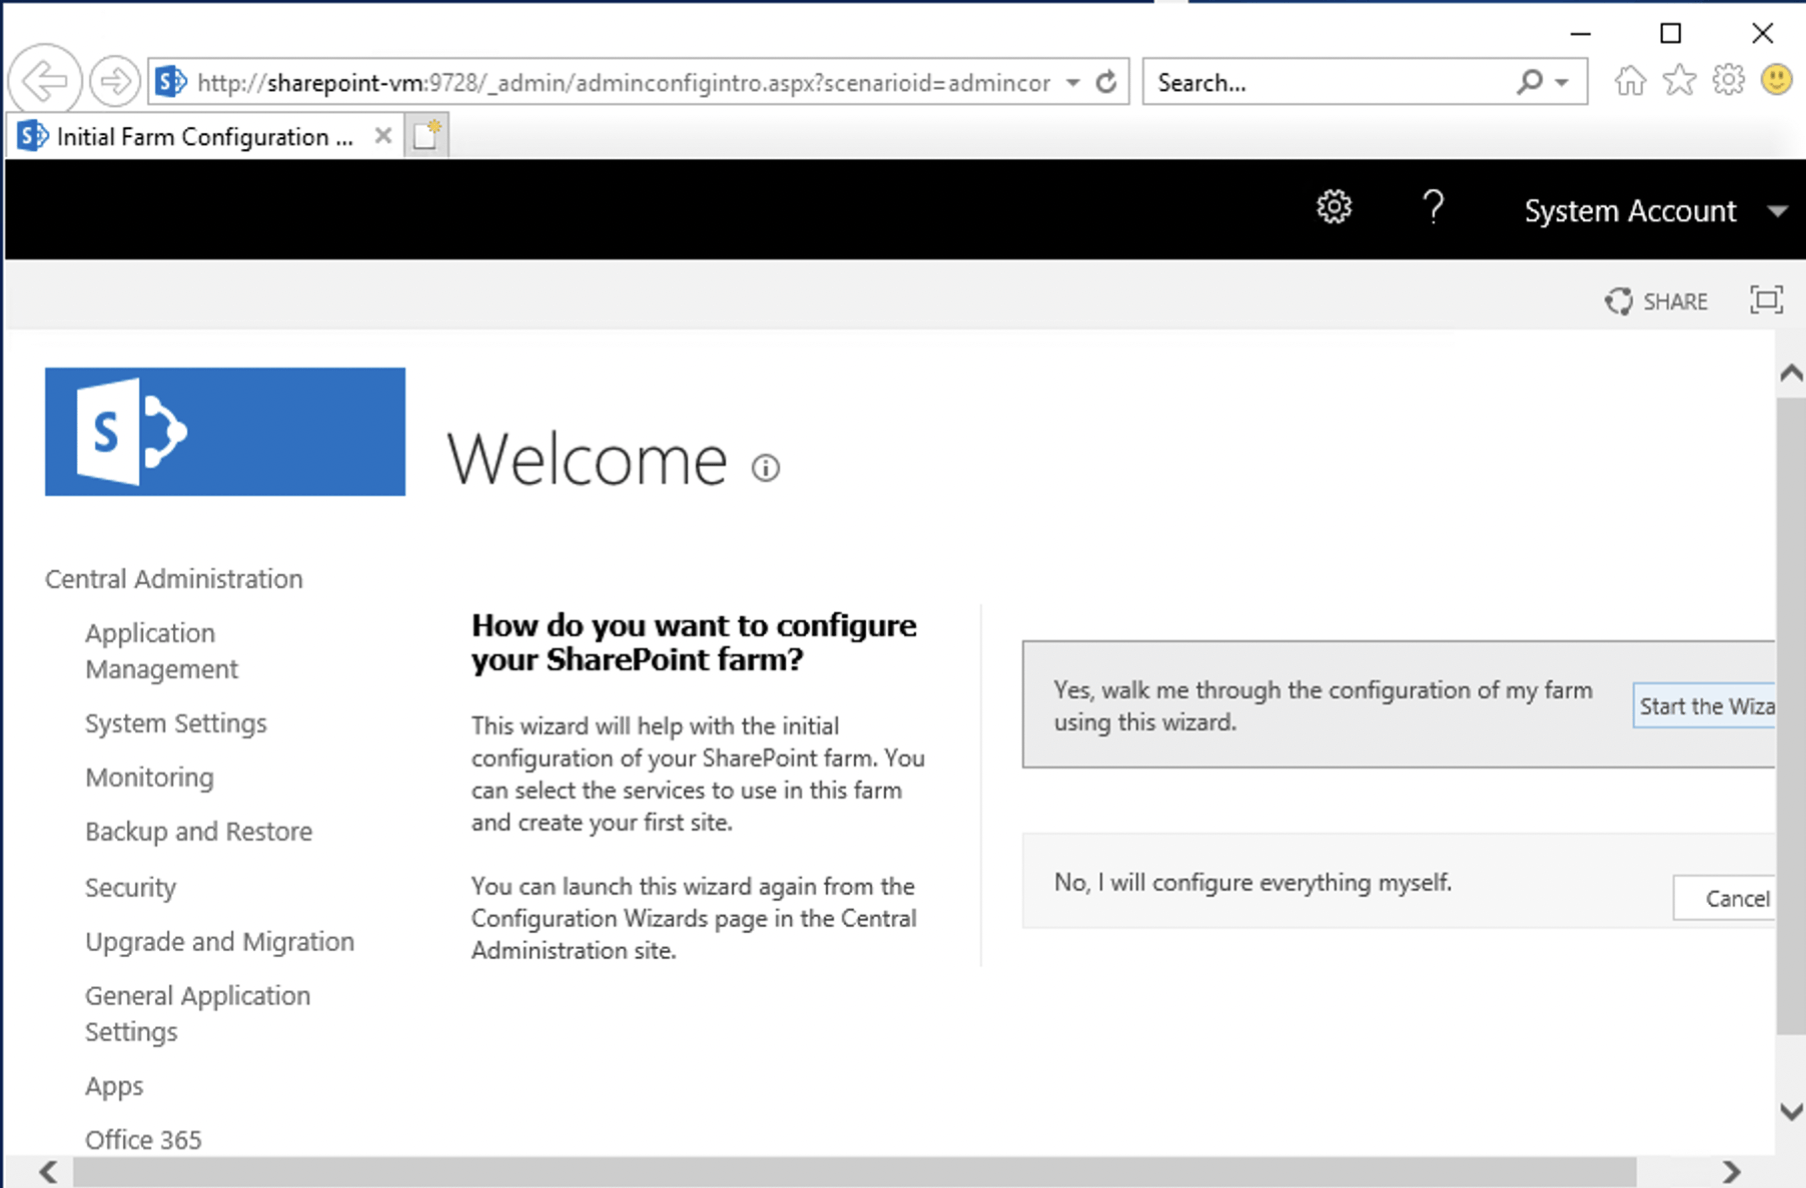Open the browser Tools gear icon

(1728, 80)
